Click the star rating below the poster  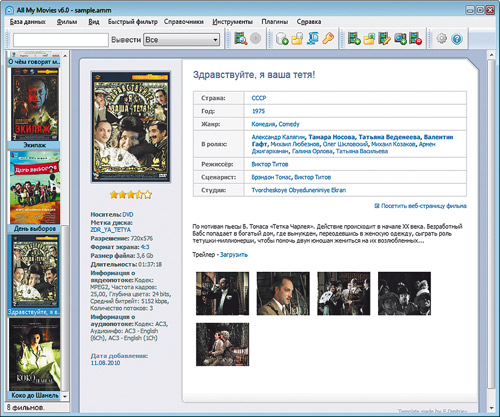coord(131,194)
